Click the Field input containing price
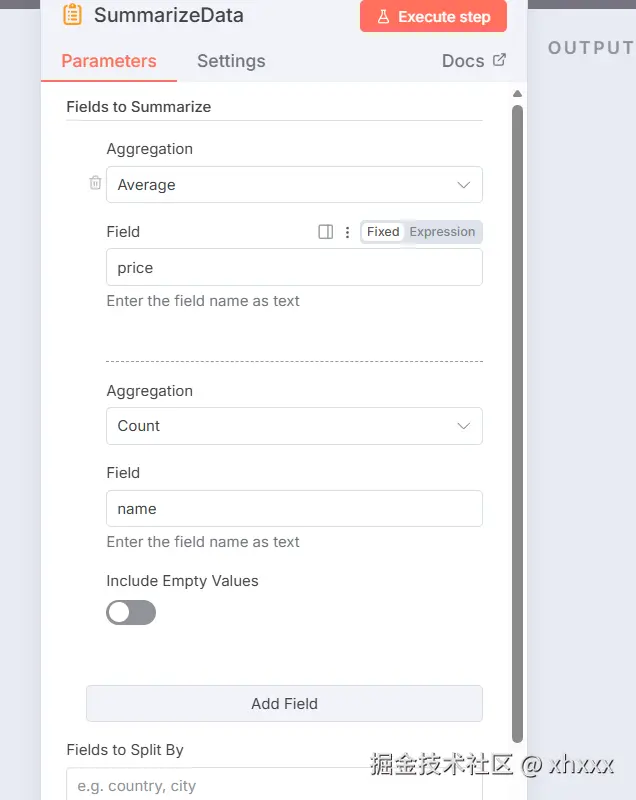 coord(294,268)
